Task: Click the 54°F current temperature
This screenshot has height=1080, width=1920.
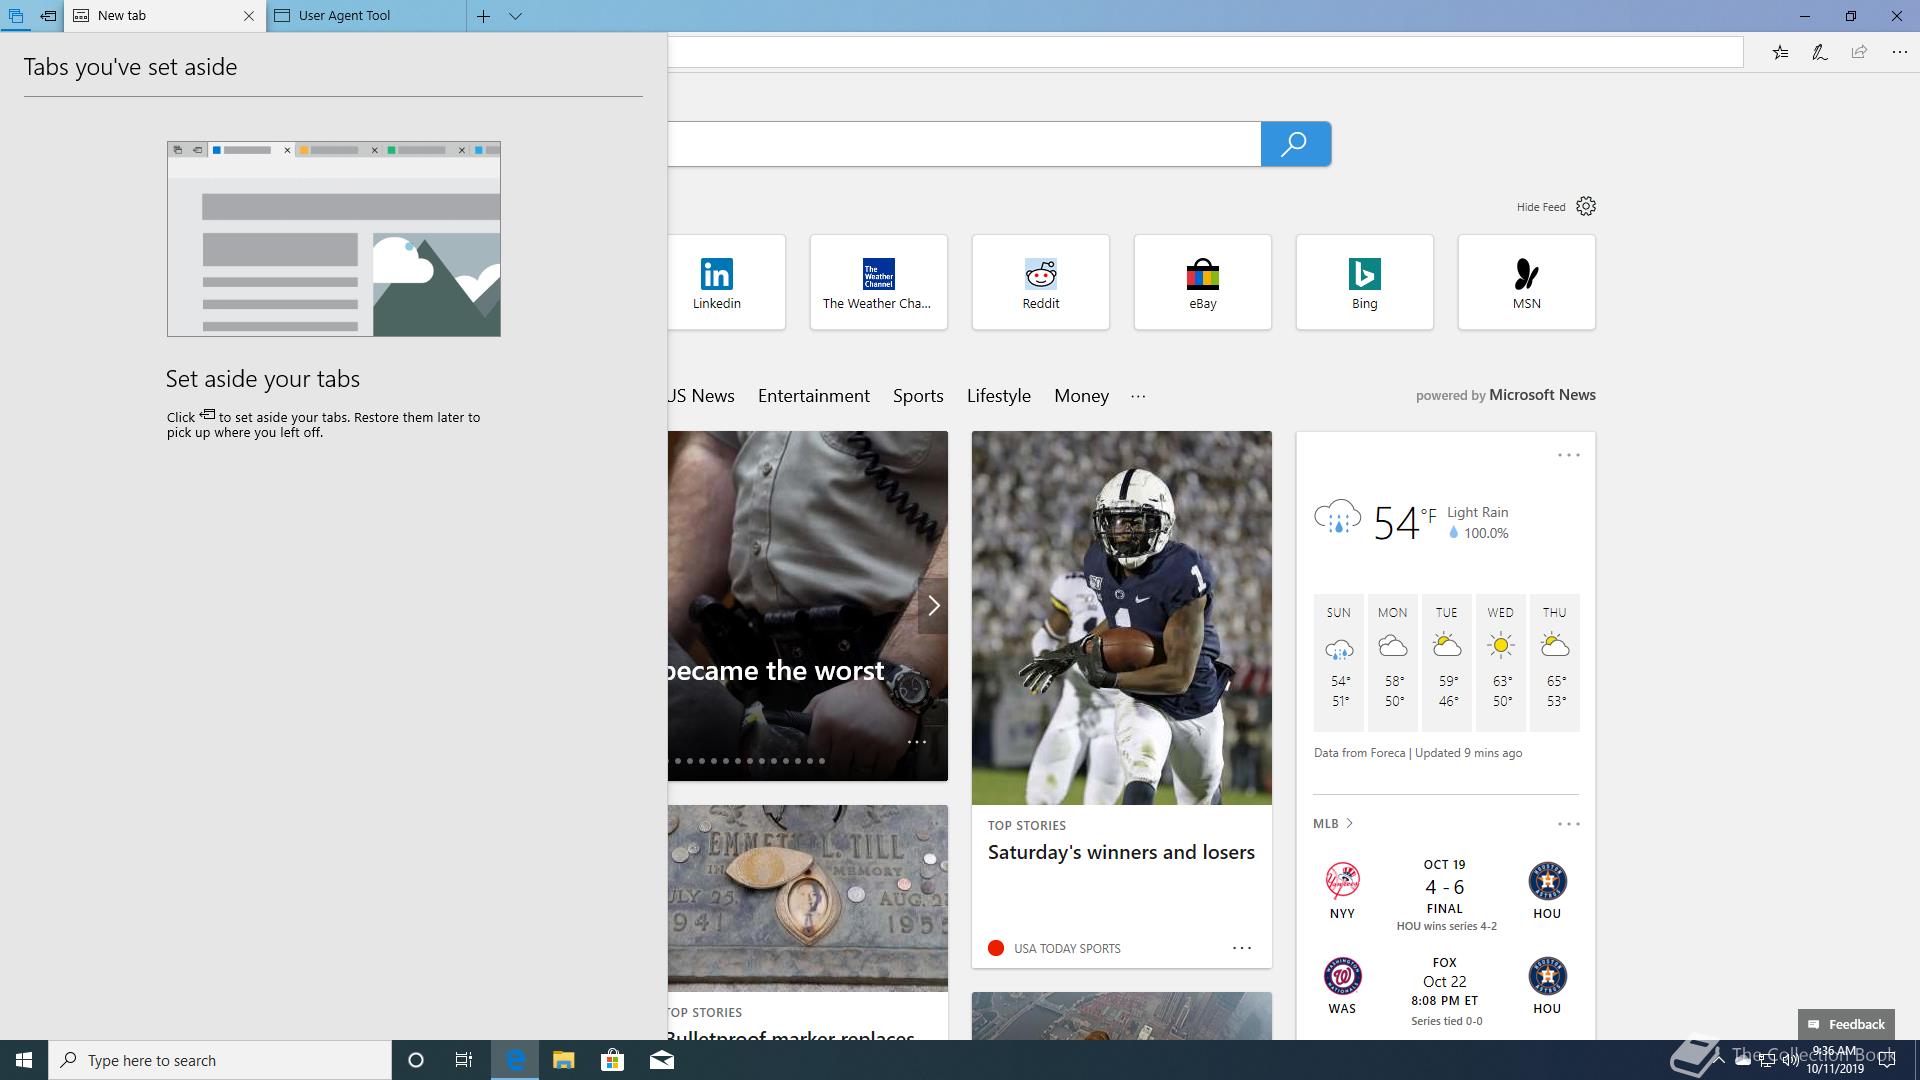Action: coord(1404,522)
